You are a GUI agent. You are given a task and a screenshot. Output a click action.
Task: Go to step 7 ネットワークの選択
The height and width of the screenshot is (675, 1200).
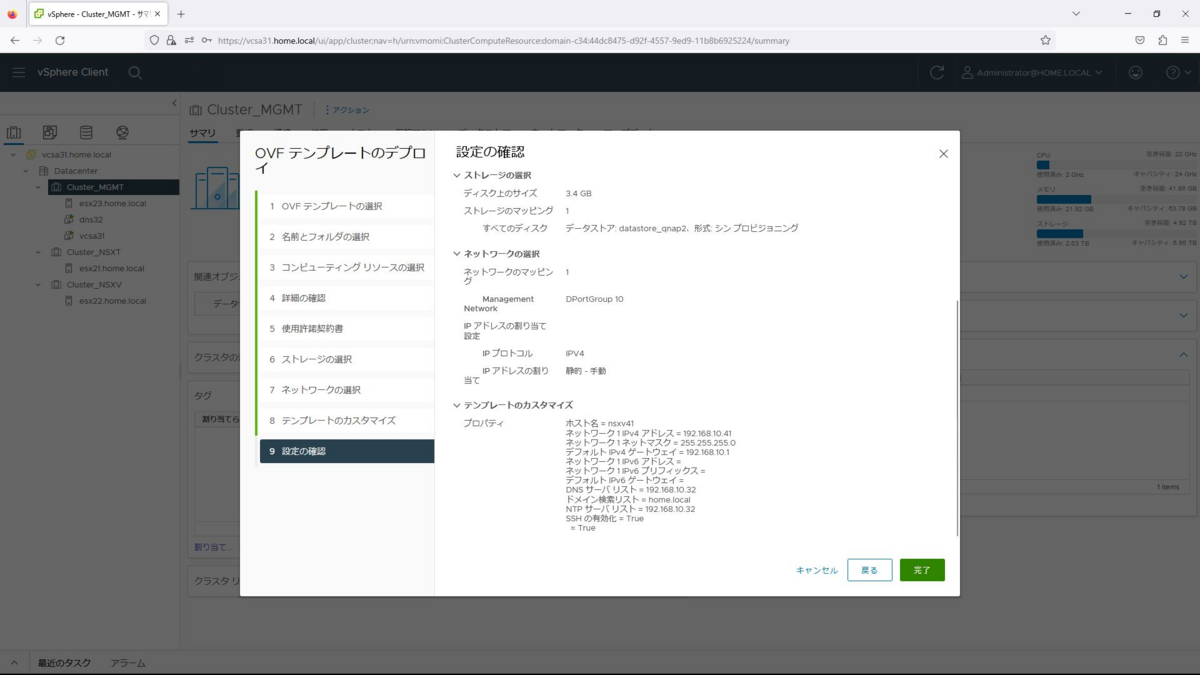[345, 390]
